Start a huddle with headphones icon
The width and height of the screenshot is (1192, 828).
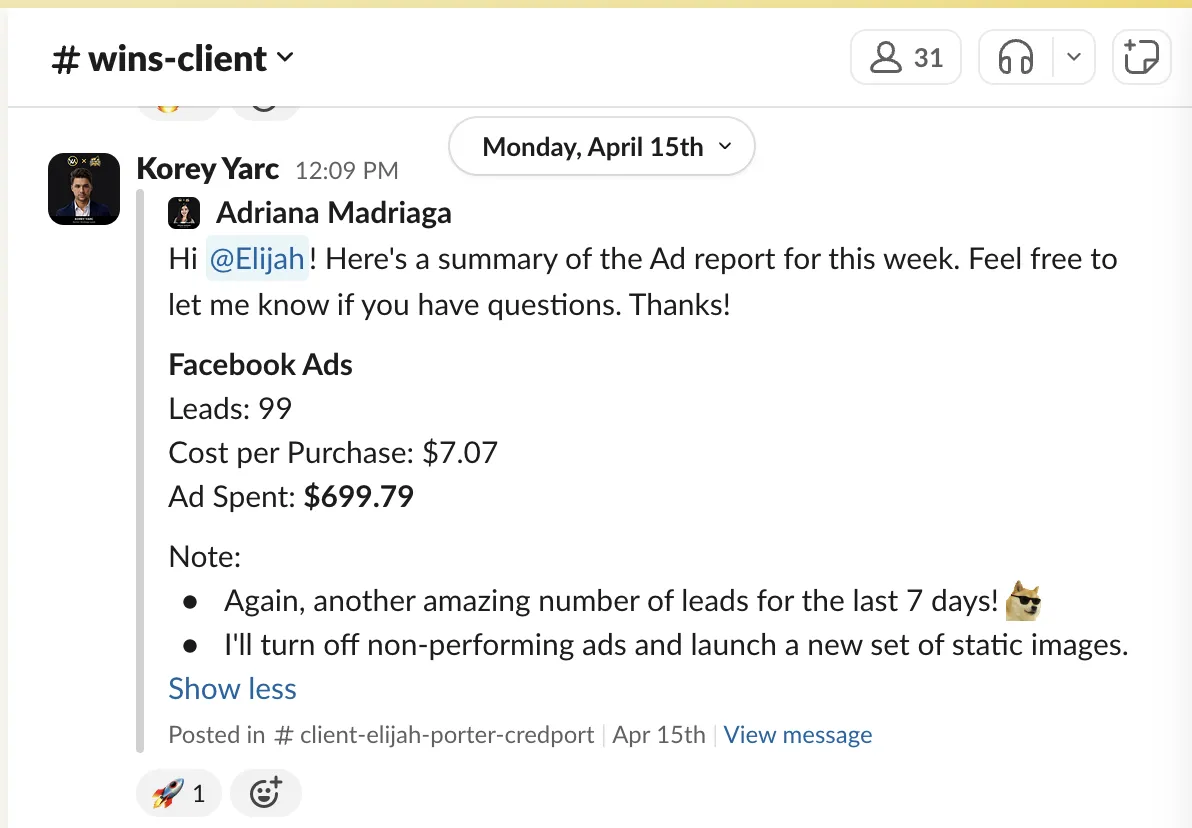[1016, 57]
